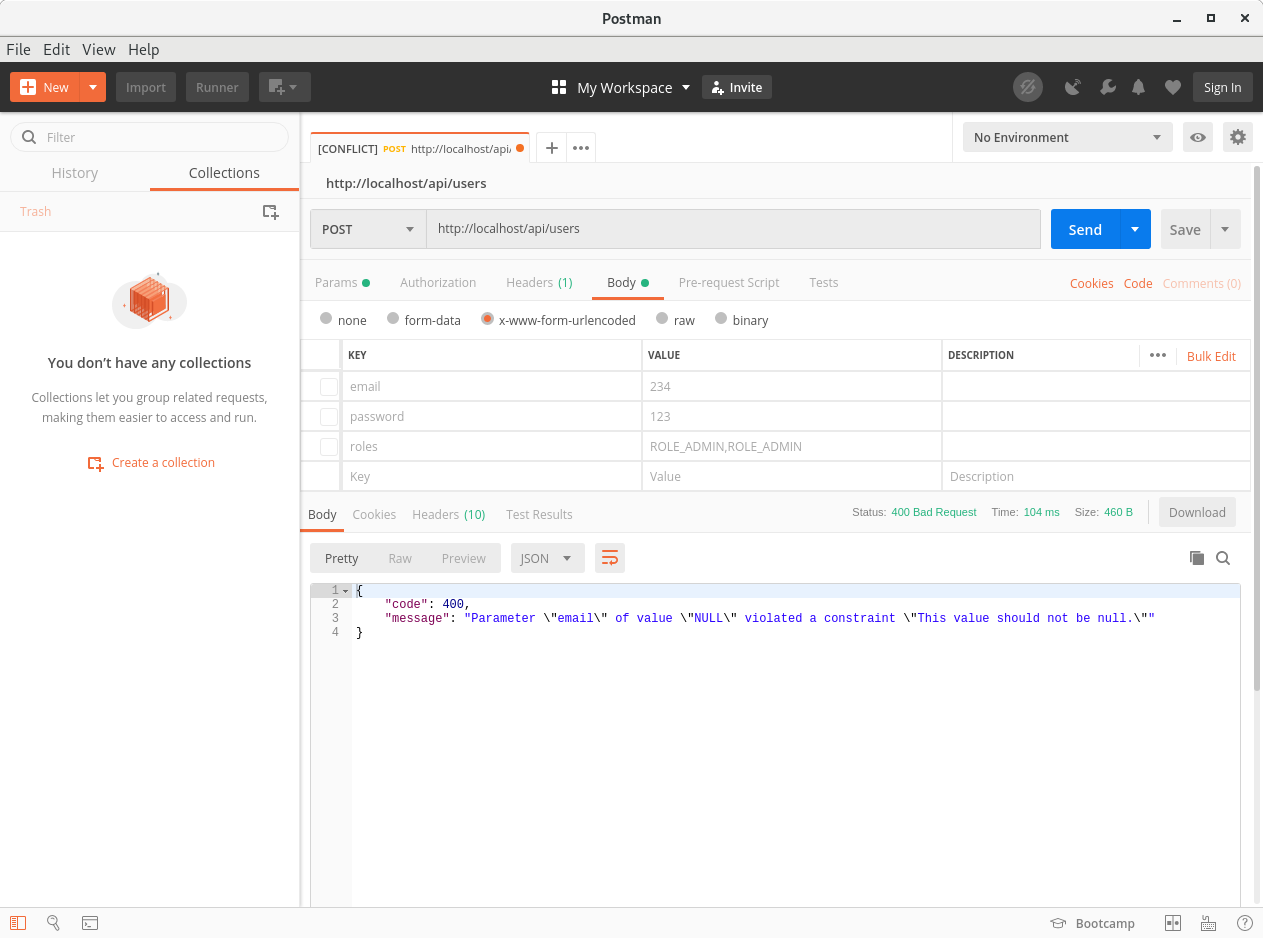The image size is (1263, 938).
Task: Open settings wrench icon in header
Action: [1107, 87]
